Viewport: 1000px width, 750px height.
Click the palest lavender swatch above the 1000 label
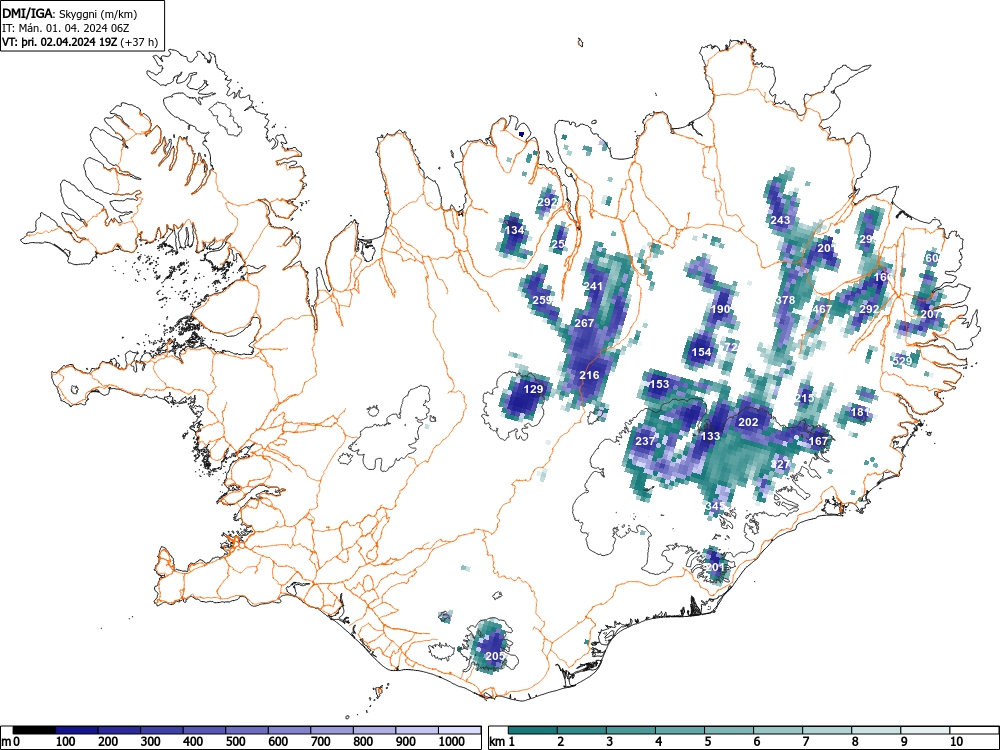click(459, 730)
